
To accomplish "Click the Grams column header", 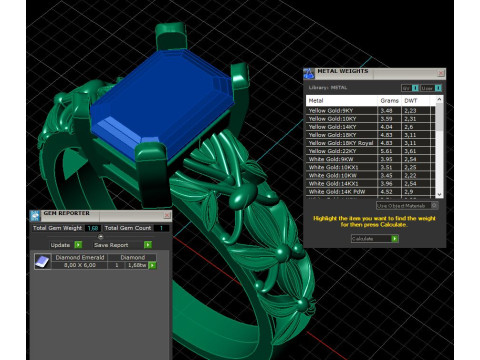I will 389,101.
